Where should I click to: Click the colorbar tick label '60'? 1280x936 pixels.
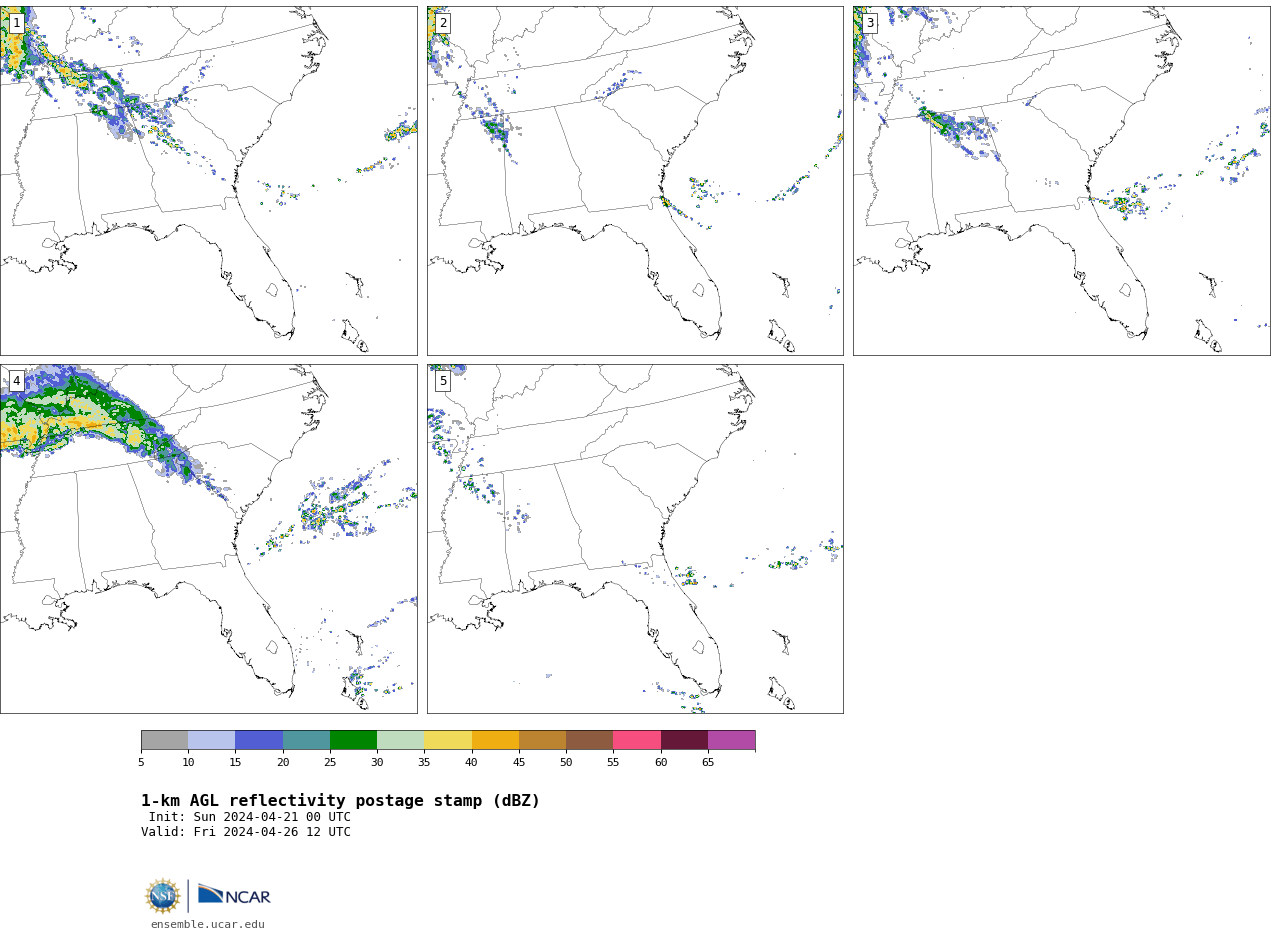(x=661, y=763)
